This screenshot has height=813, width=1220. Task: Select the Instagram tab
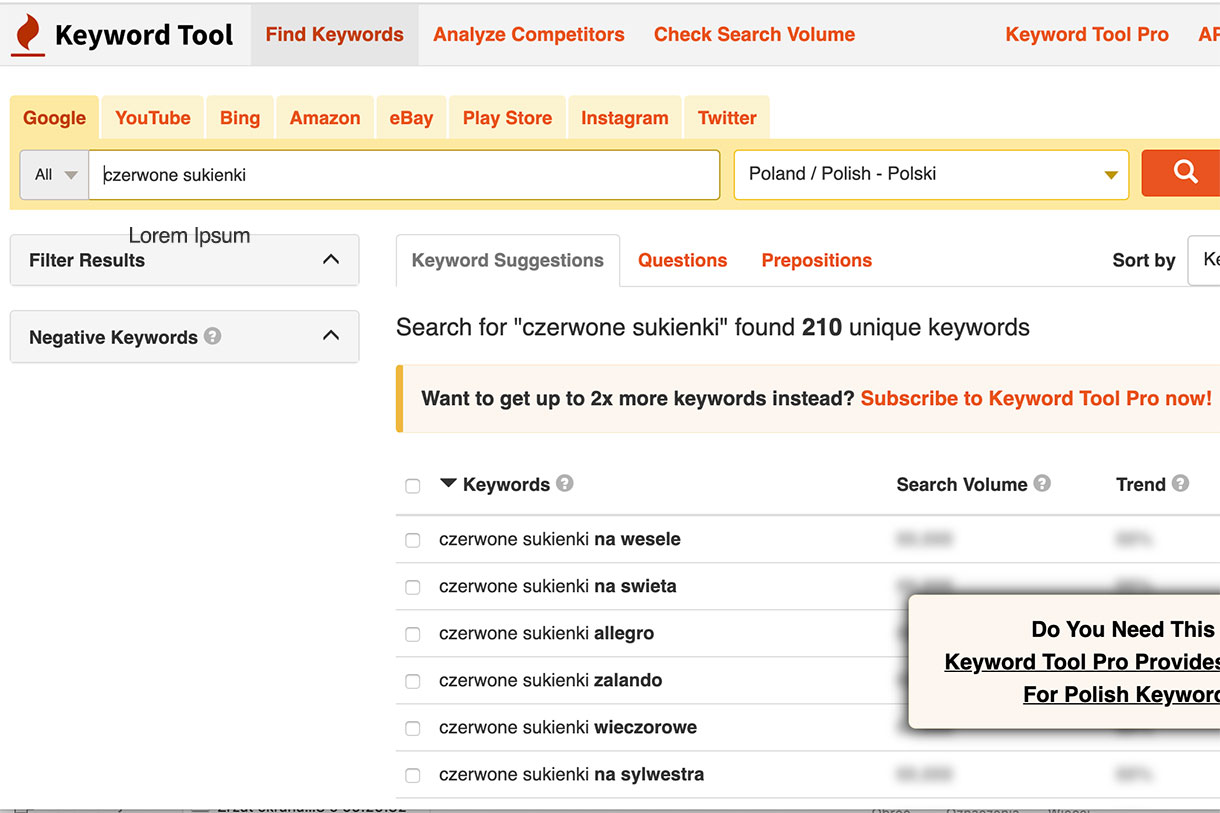(x=624, y=117)
